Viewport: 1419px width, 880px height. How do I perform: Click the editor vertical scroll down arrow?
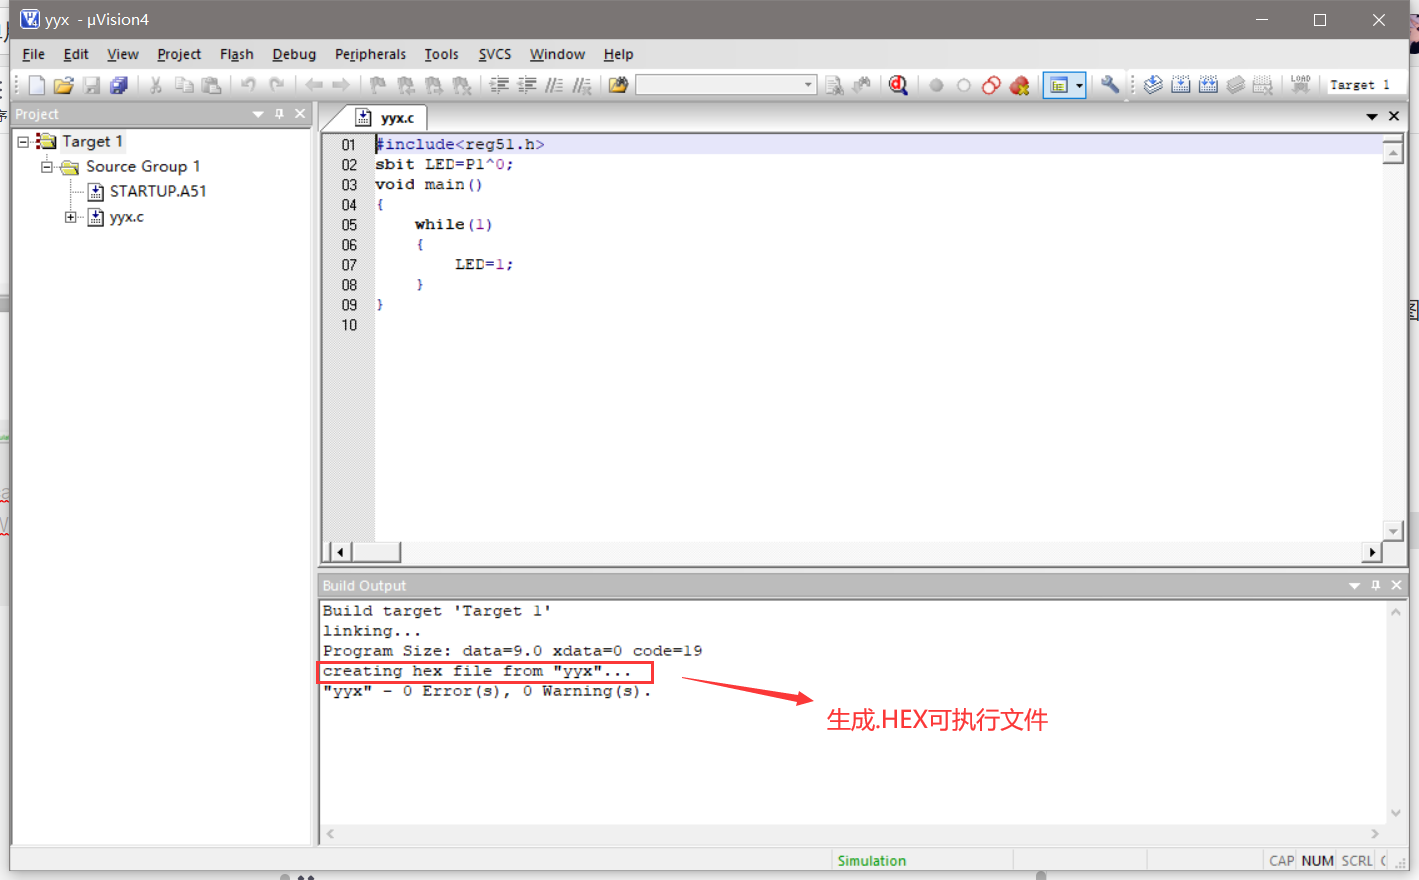coord(1393,530)
